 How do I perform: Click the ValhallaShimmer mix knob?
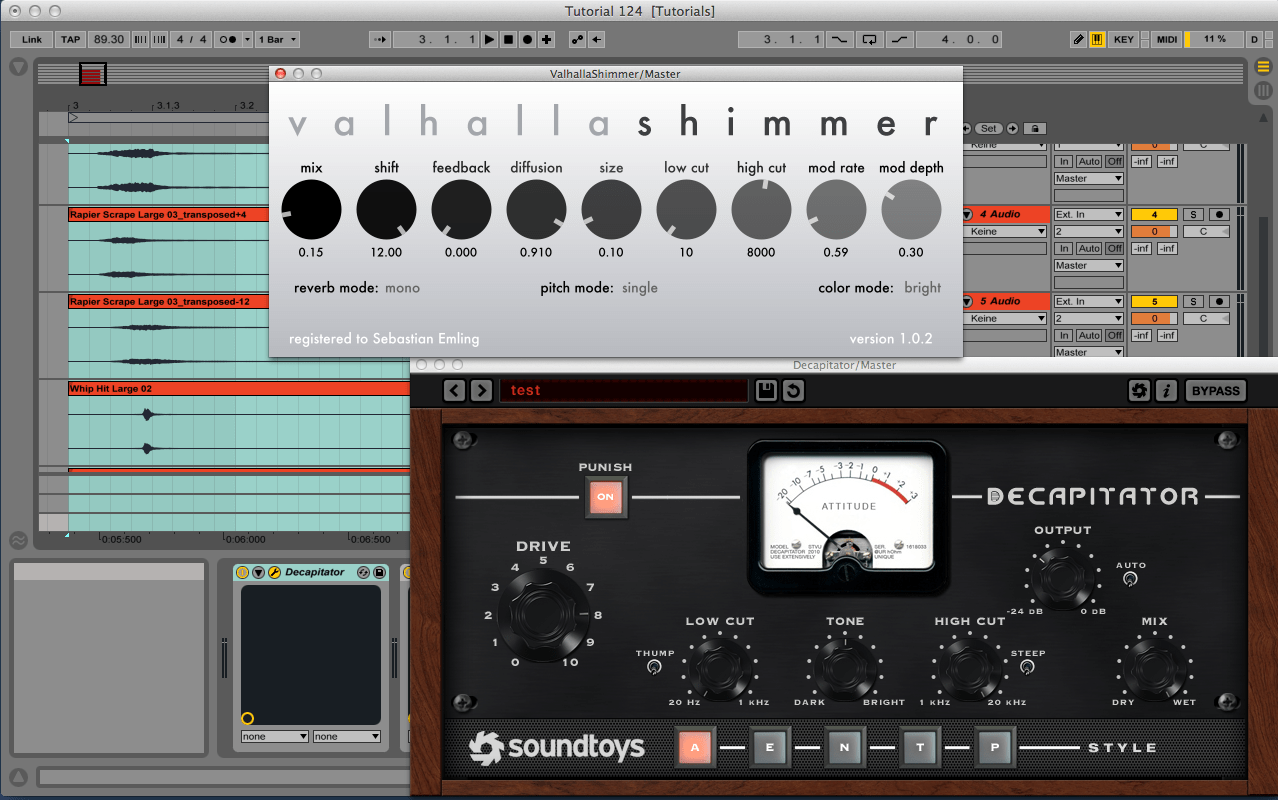[x=311, y=210]
